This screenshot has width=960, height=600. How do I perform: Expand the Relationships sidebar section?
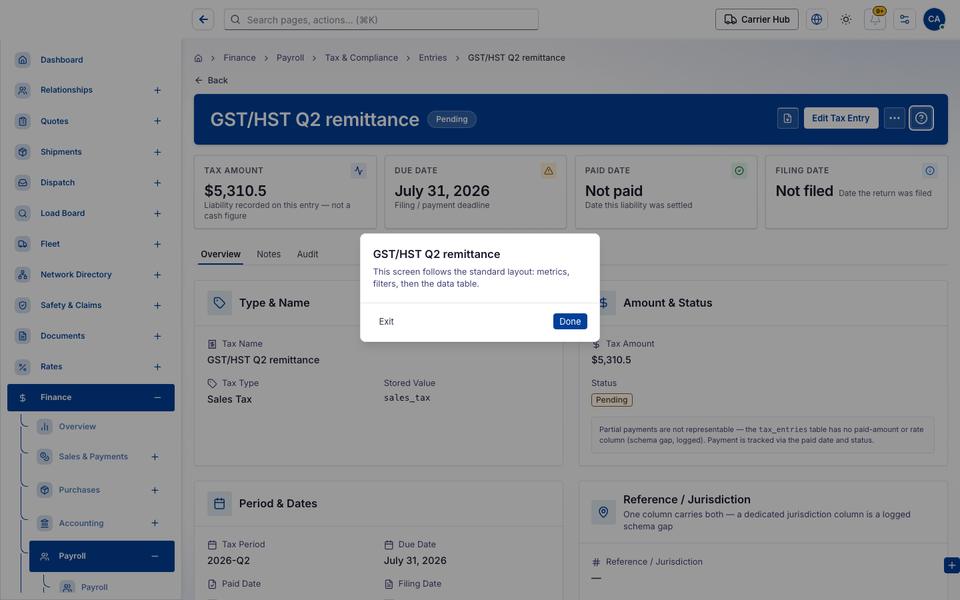pos(157,91)
